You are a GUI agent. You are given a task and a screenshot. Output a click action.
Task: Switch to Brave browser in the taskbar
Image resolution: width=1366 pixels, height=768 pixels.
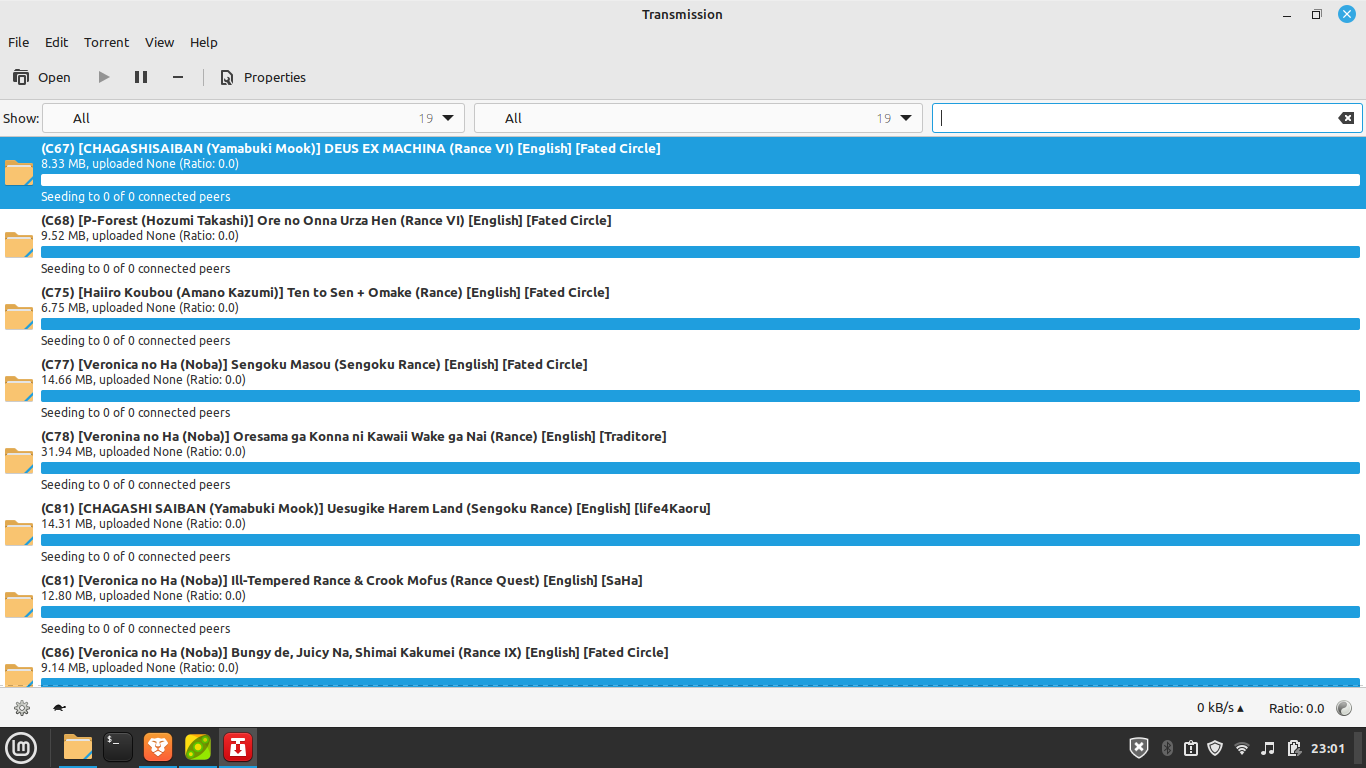tap(158, 747)
